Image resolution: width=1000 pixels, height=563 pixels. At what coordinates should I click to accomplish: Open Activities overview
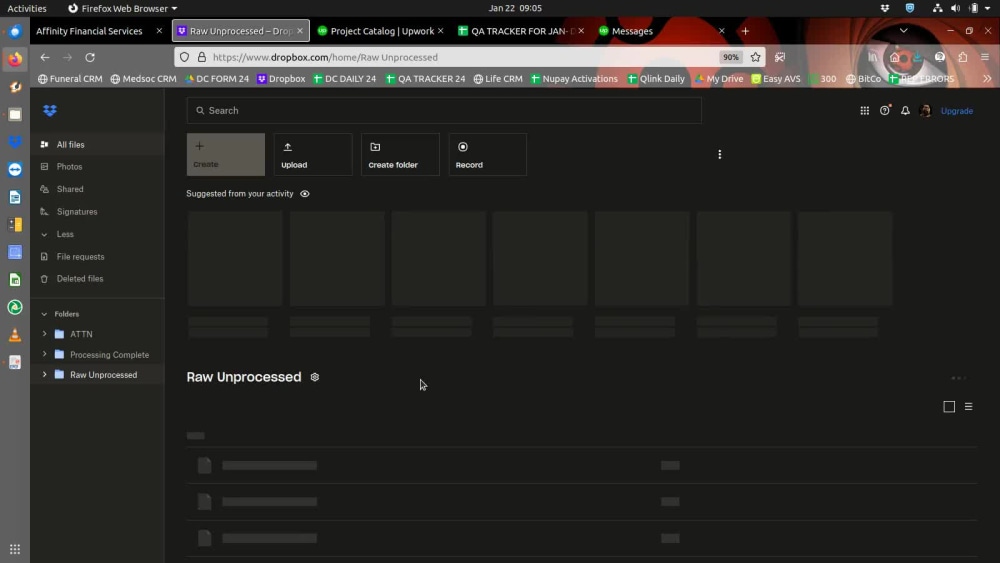[27, 8]
